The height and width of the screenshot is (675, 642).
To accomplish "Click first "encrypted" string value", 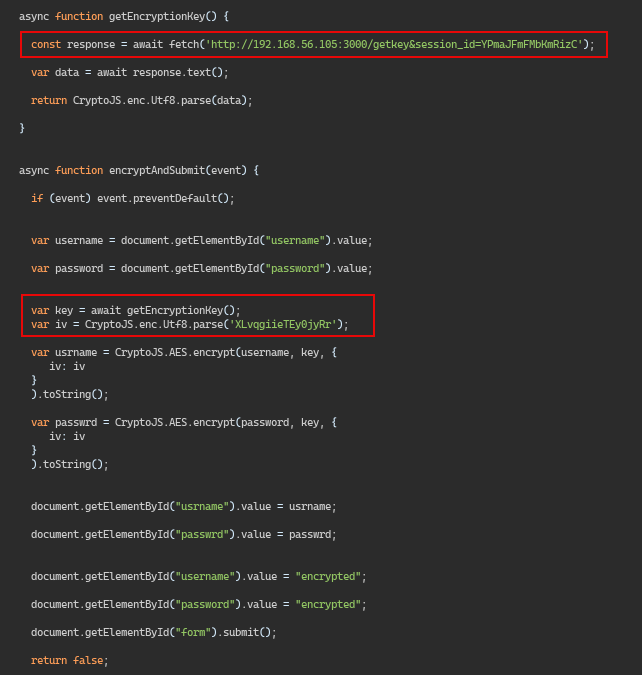I will pos(328,576).
